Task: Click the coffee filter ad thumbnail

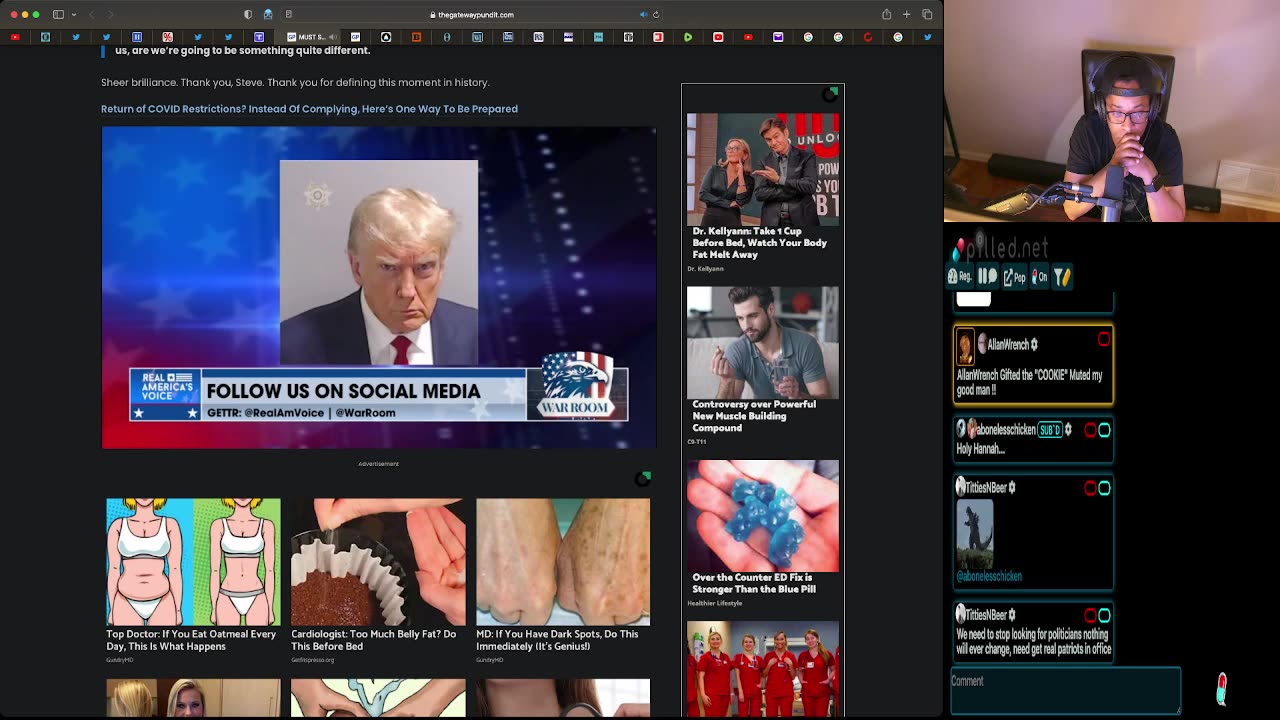Action: pyautogui.click(x=378, y=562)
